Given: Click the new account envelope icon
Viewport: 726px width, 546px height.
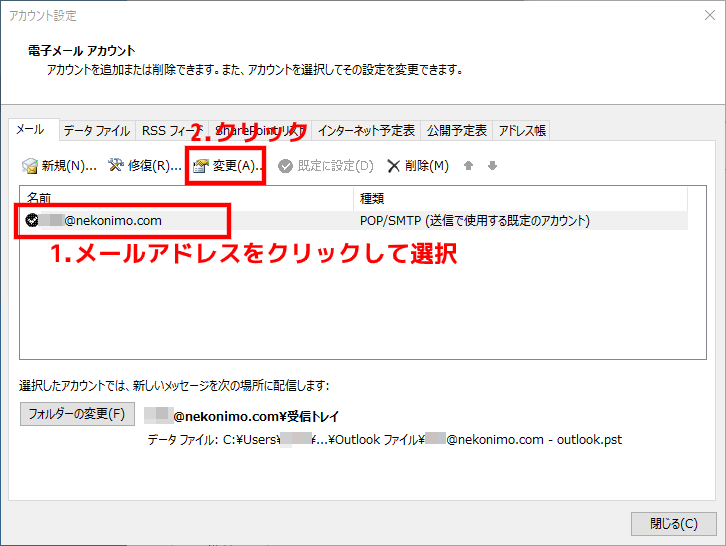Looking at the screenshot, I should pyautogui.click(x=30, y=165).
